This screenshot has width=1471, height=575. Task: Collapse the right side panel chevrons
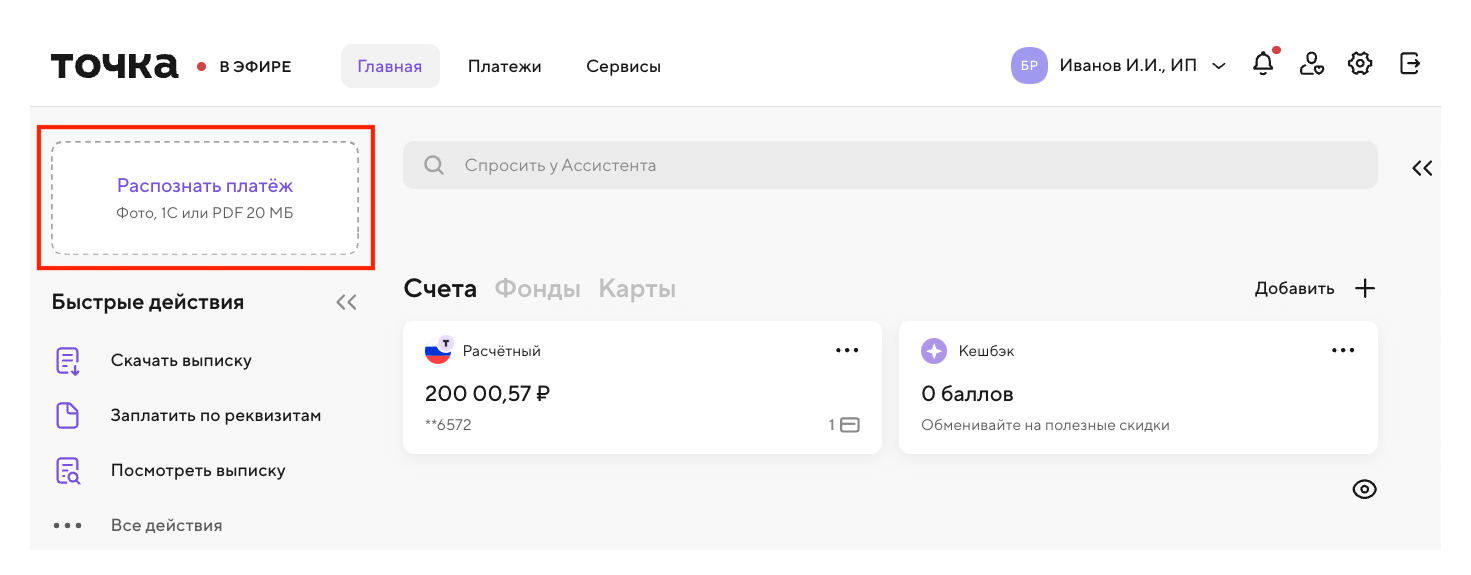tap(1422, 168)
